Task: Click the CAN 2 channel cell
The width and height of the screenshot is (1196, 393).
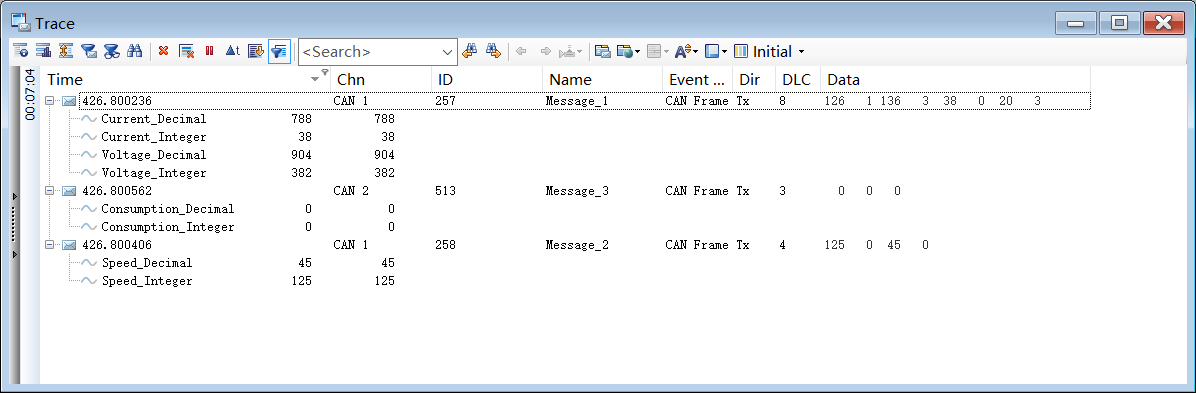Action: [x=351, y=191]
